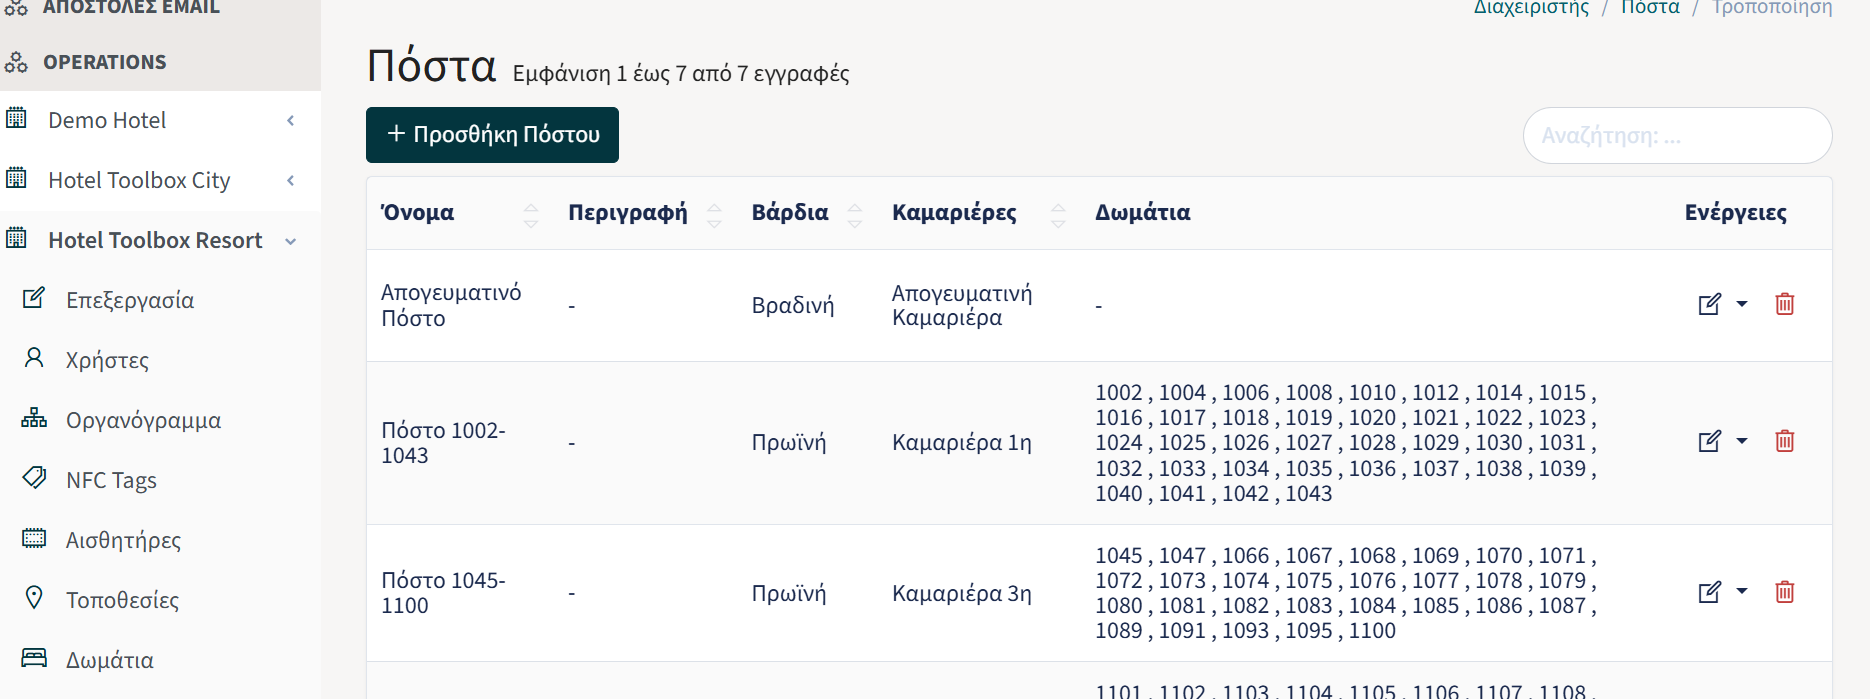Click the Απογευματινή Καμαριέρα cell
This screenshot has height=699, width=1870.
pyautogui.click(x=962, y=305)
